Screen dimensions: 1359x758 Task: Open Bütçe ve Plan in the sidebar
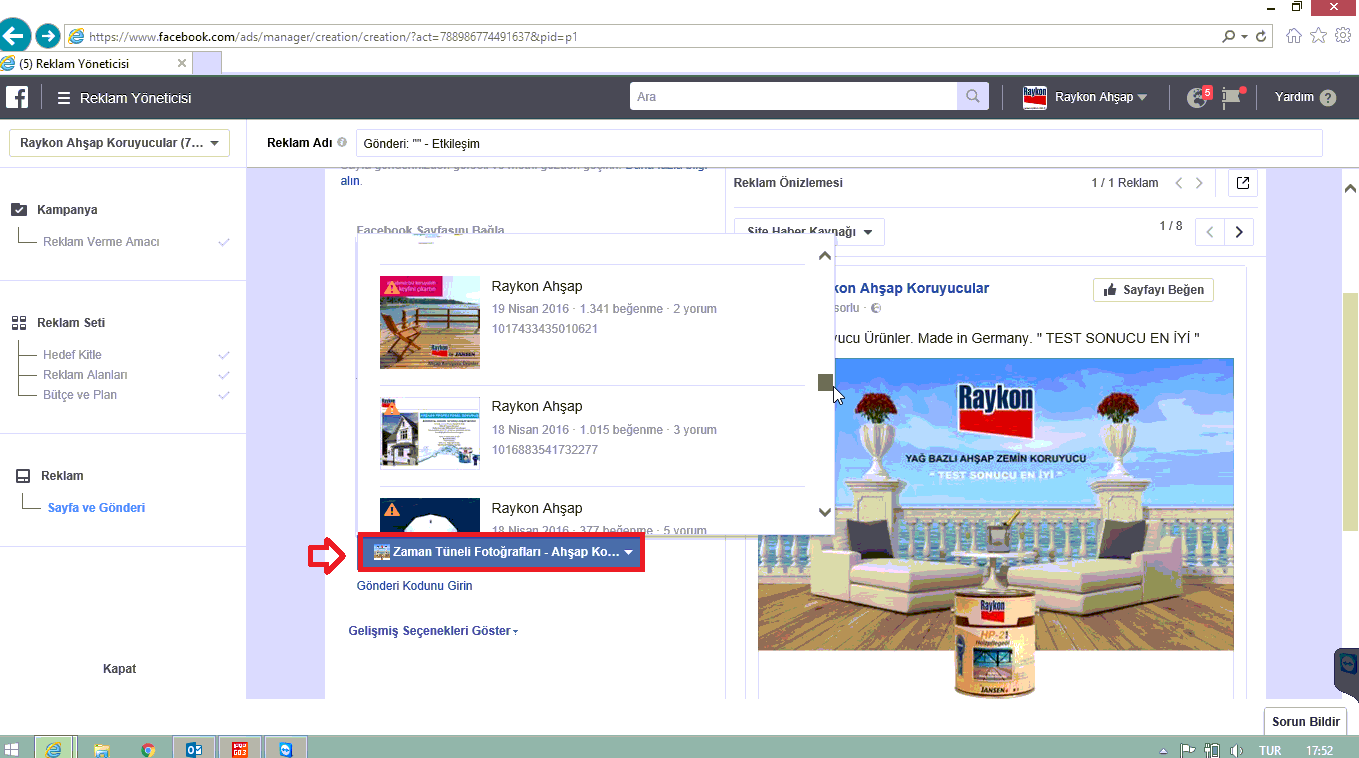[80, 395]
